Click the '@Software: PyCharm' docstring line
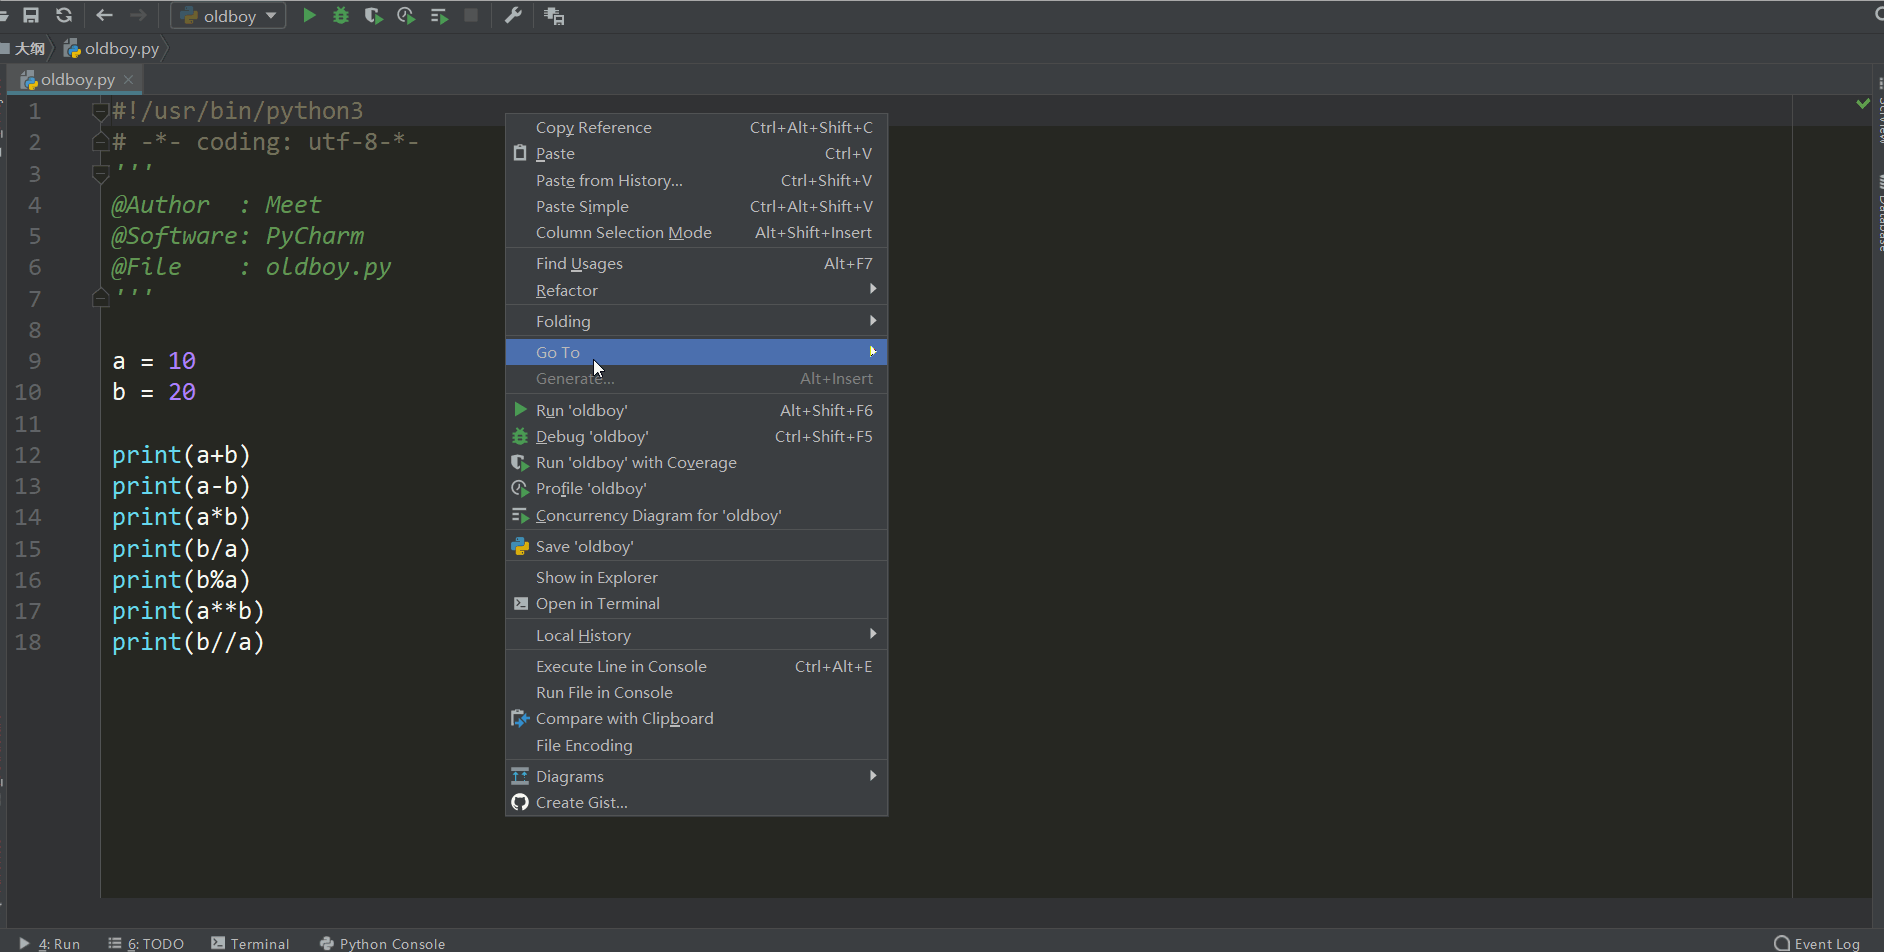Screen dimensions: 1884x952 238,236
